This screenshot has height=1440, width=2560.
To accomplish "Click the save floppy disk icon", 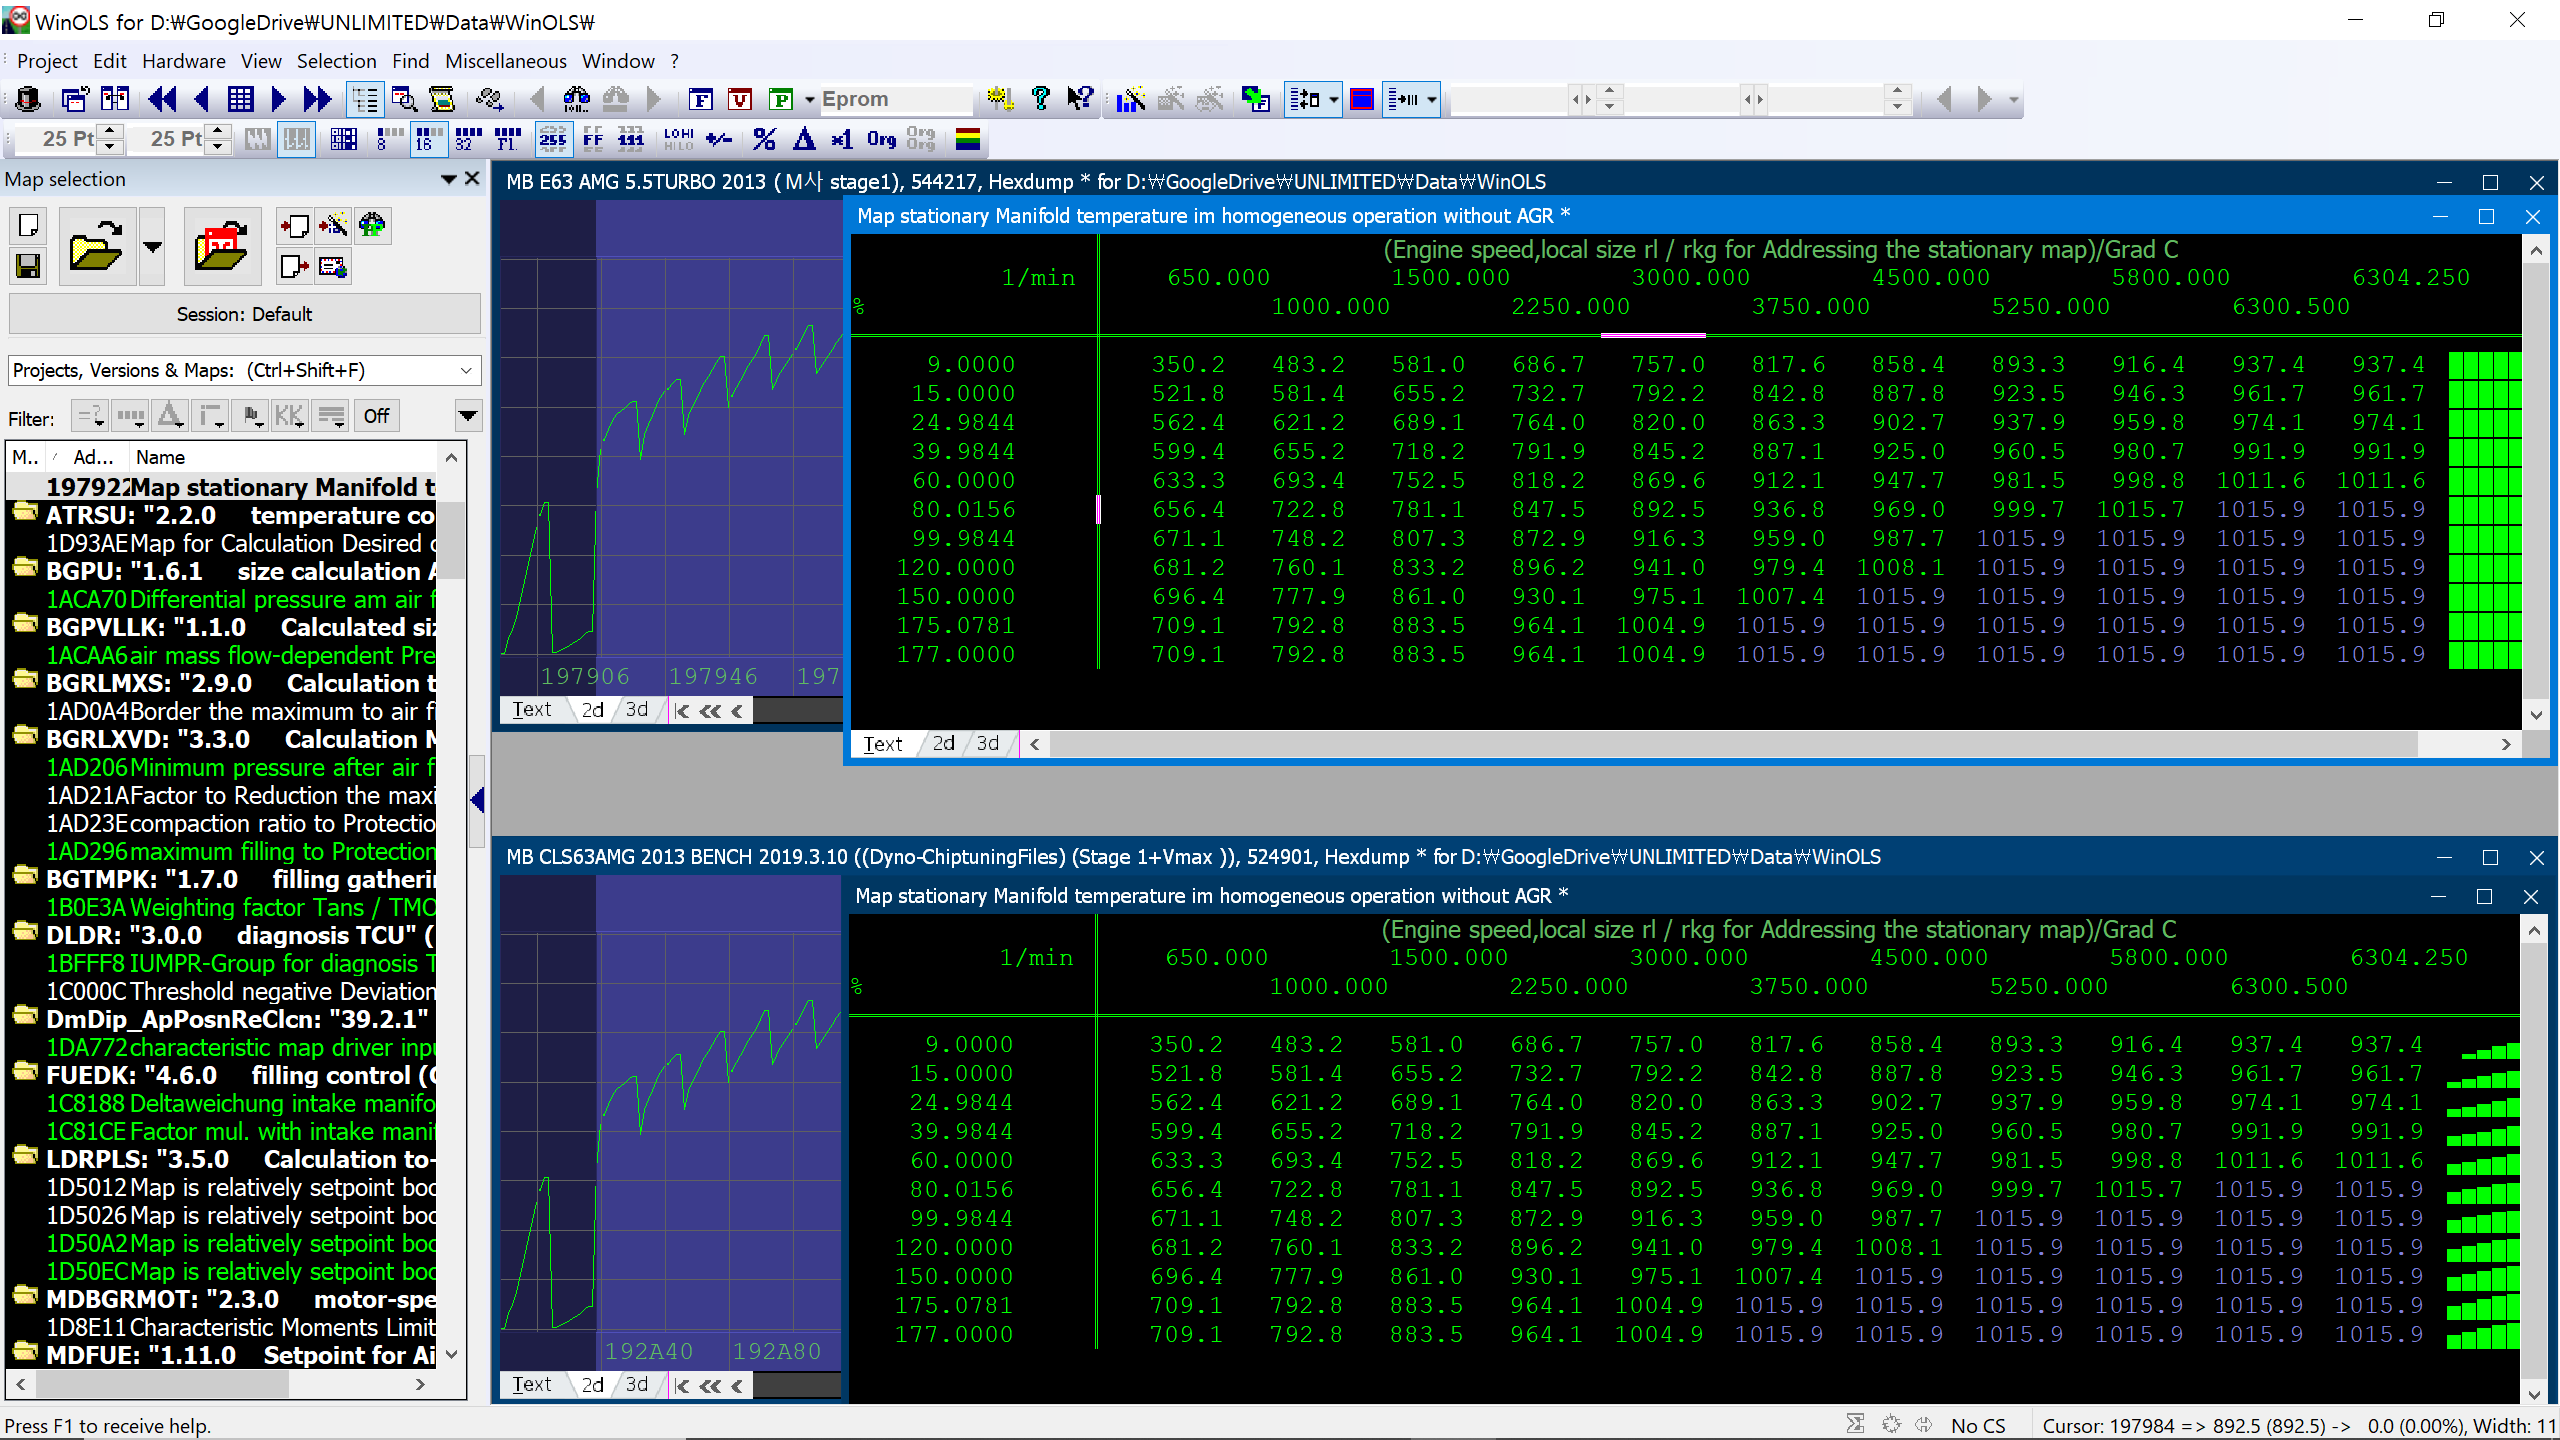I will point(28,266).
